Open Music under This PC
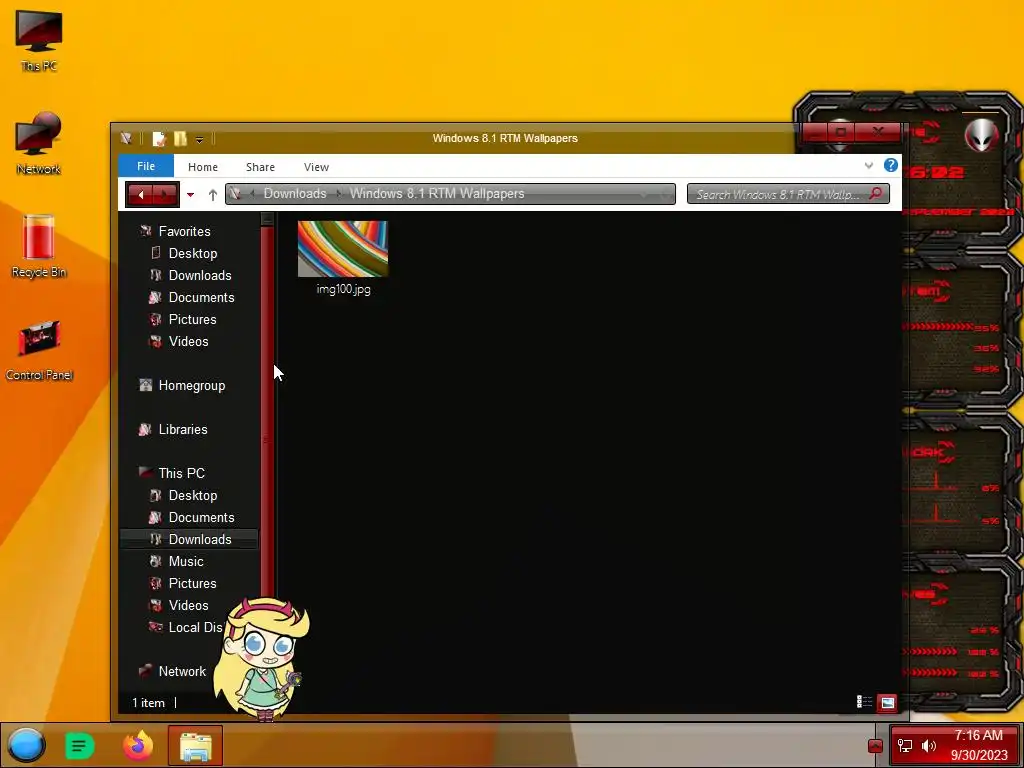This screenshot has height=768, width=1024. (185, 561)
